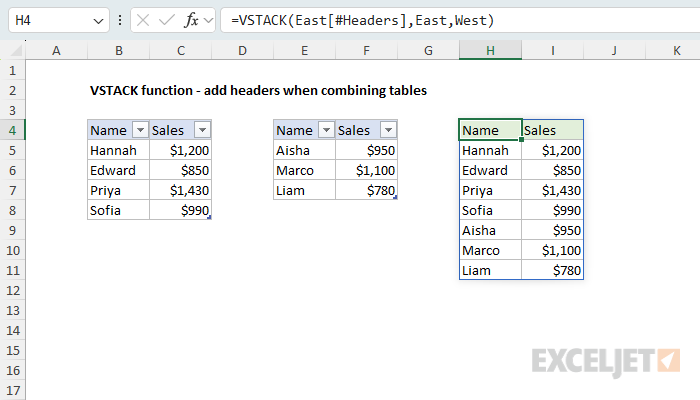This screenshot has height=400, width=700.
Task: Click the Select All corner triangle
Action: pyautogui.click(x=16, y=50)
